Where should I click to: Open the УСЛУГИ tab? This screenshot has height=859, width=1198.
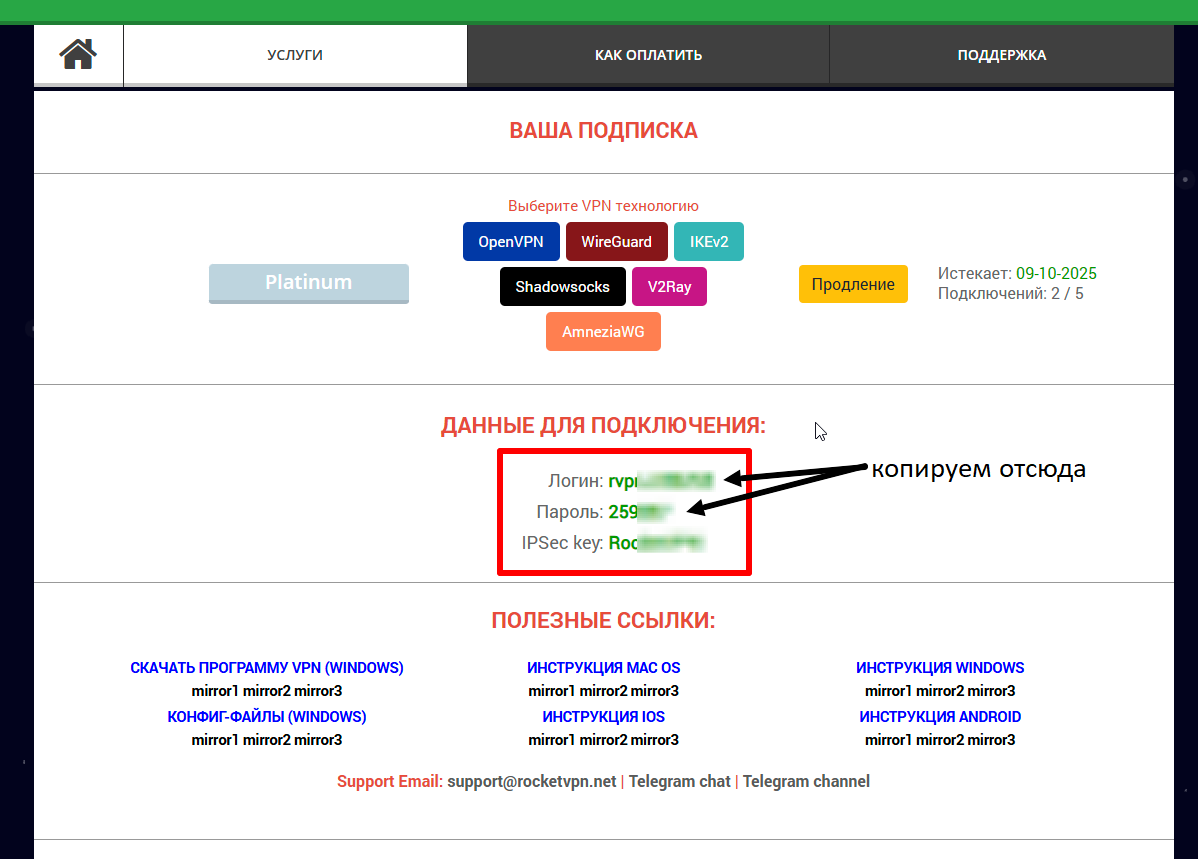[295, 55]
